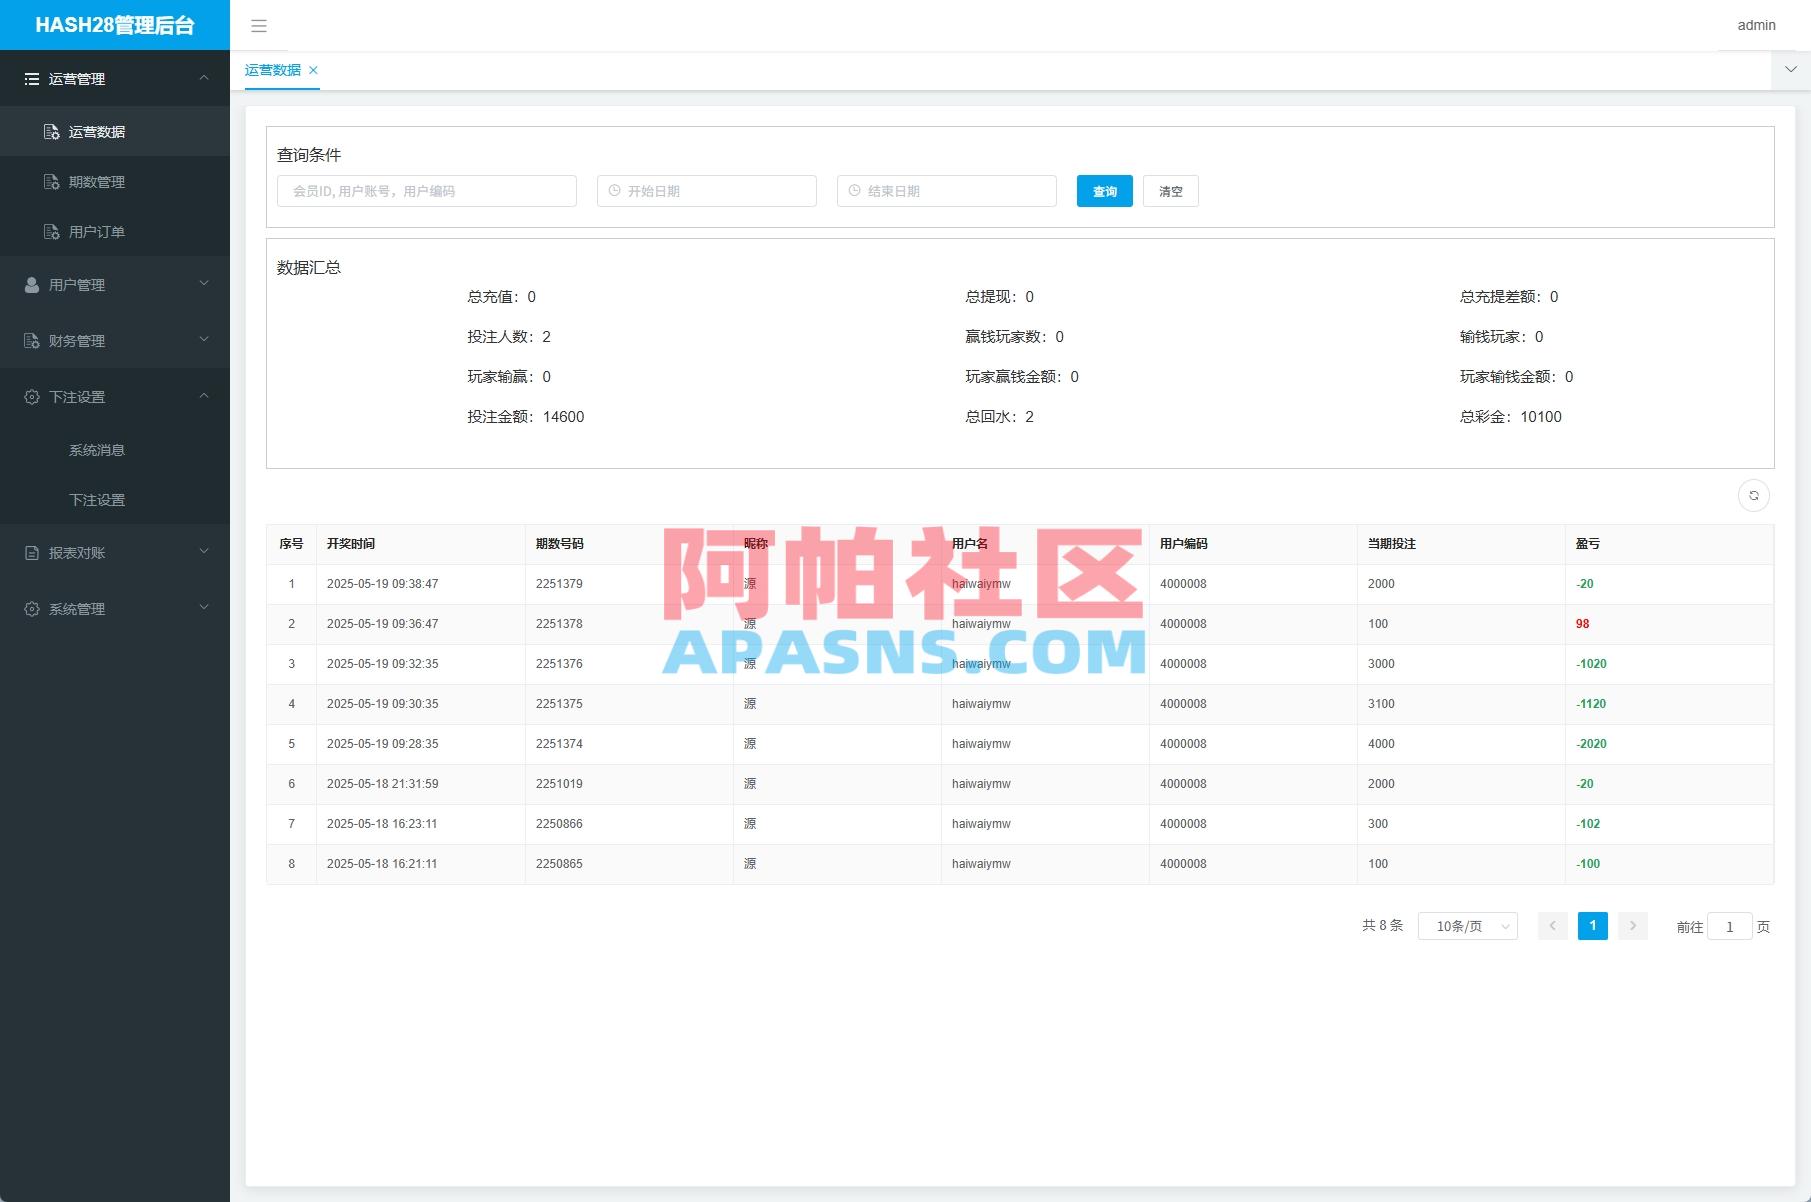This screenshot has width=1811, height=1202.
Task: Click the 系统管理 gear icon
Action: [30, 608]
